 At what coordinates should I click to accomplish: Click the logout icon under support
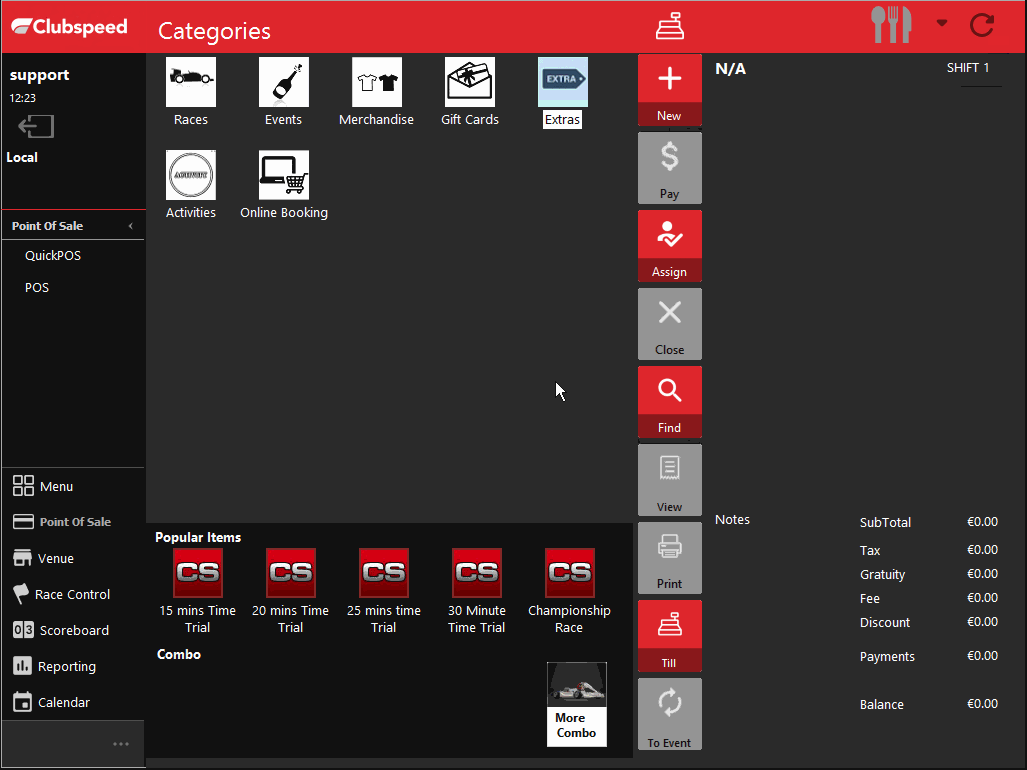36,126
